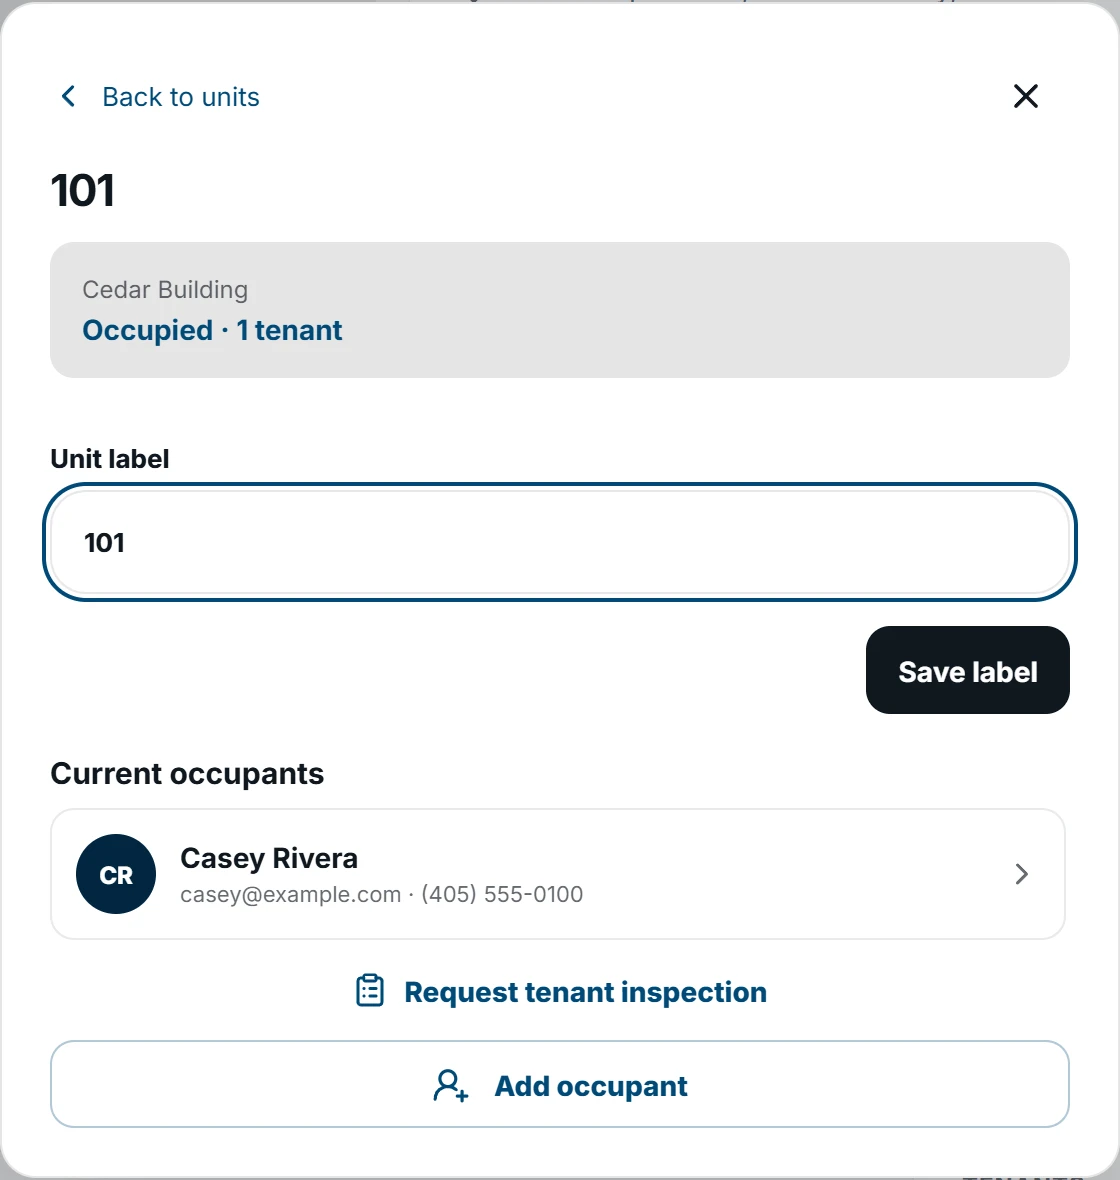Image resolution: width=1120 pixels, height=1180 pixels.
Task: Click the 'Unit label' field caption
Action: (110, 458)
